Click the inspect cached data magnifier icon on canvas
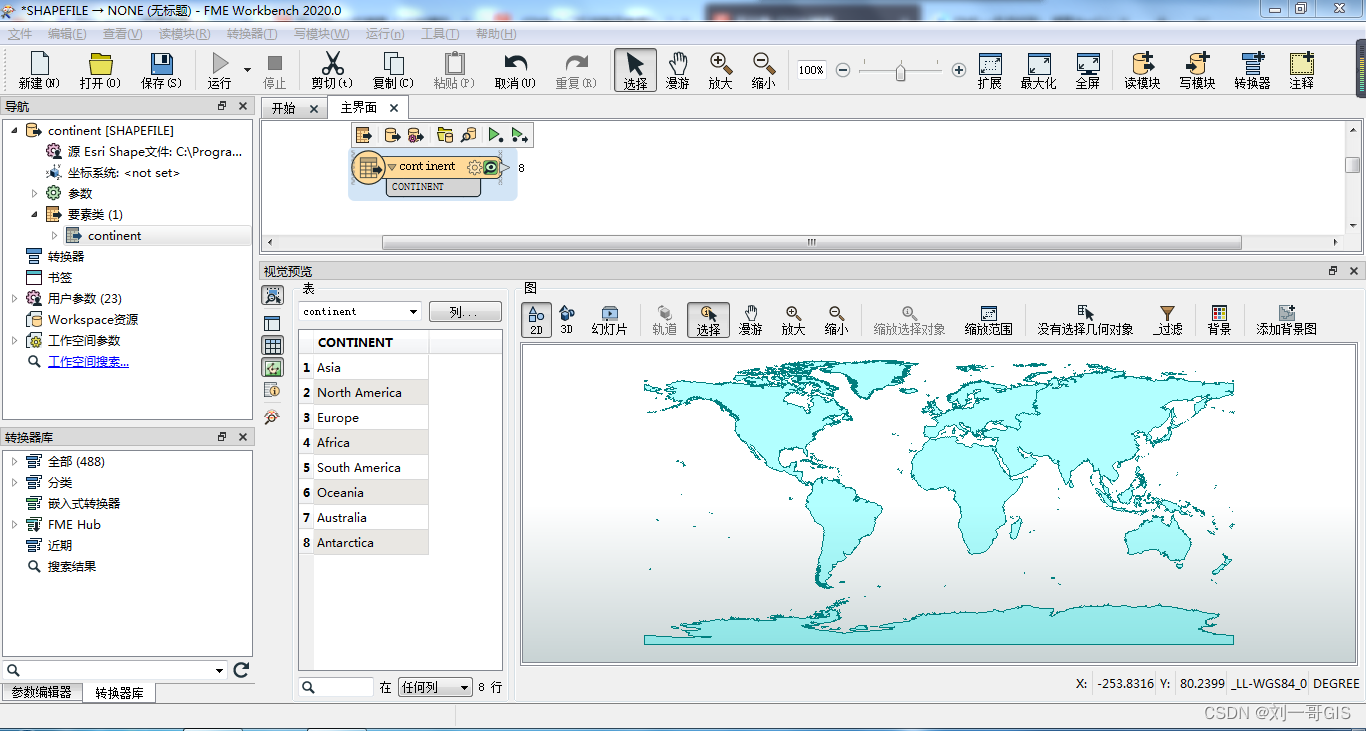Screen dimensions: 1366x731 click(468, 135)
